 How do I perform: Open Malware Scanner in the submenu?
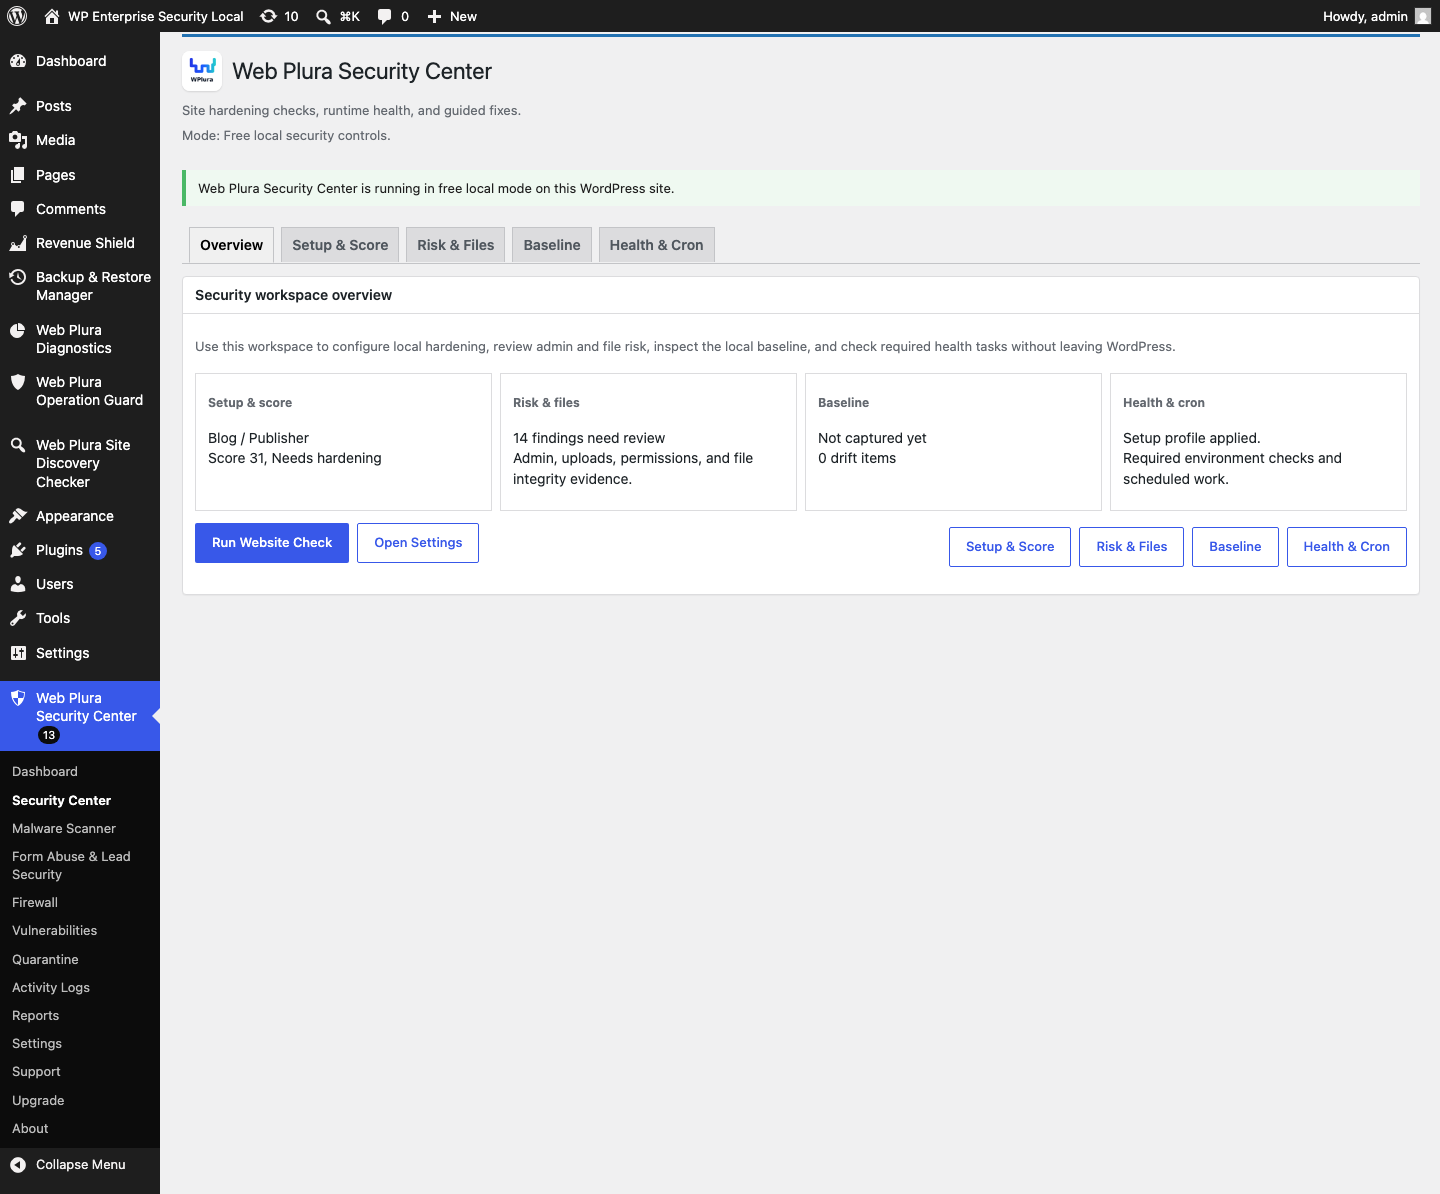tap(64, 829)
